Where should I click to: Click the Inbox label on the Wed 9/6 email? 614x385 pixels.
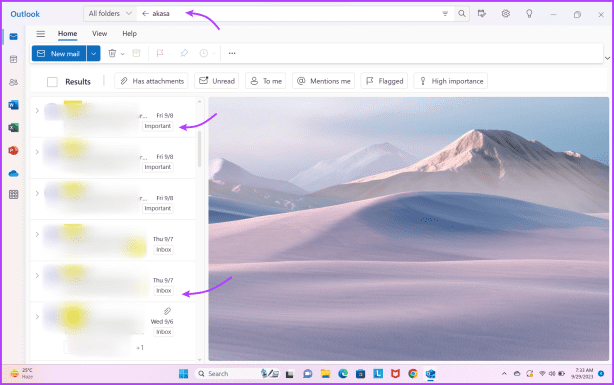tap(163, 332)
